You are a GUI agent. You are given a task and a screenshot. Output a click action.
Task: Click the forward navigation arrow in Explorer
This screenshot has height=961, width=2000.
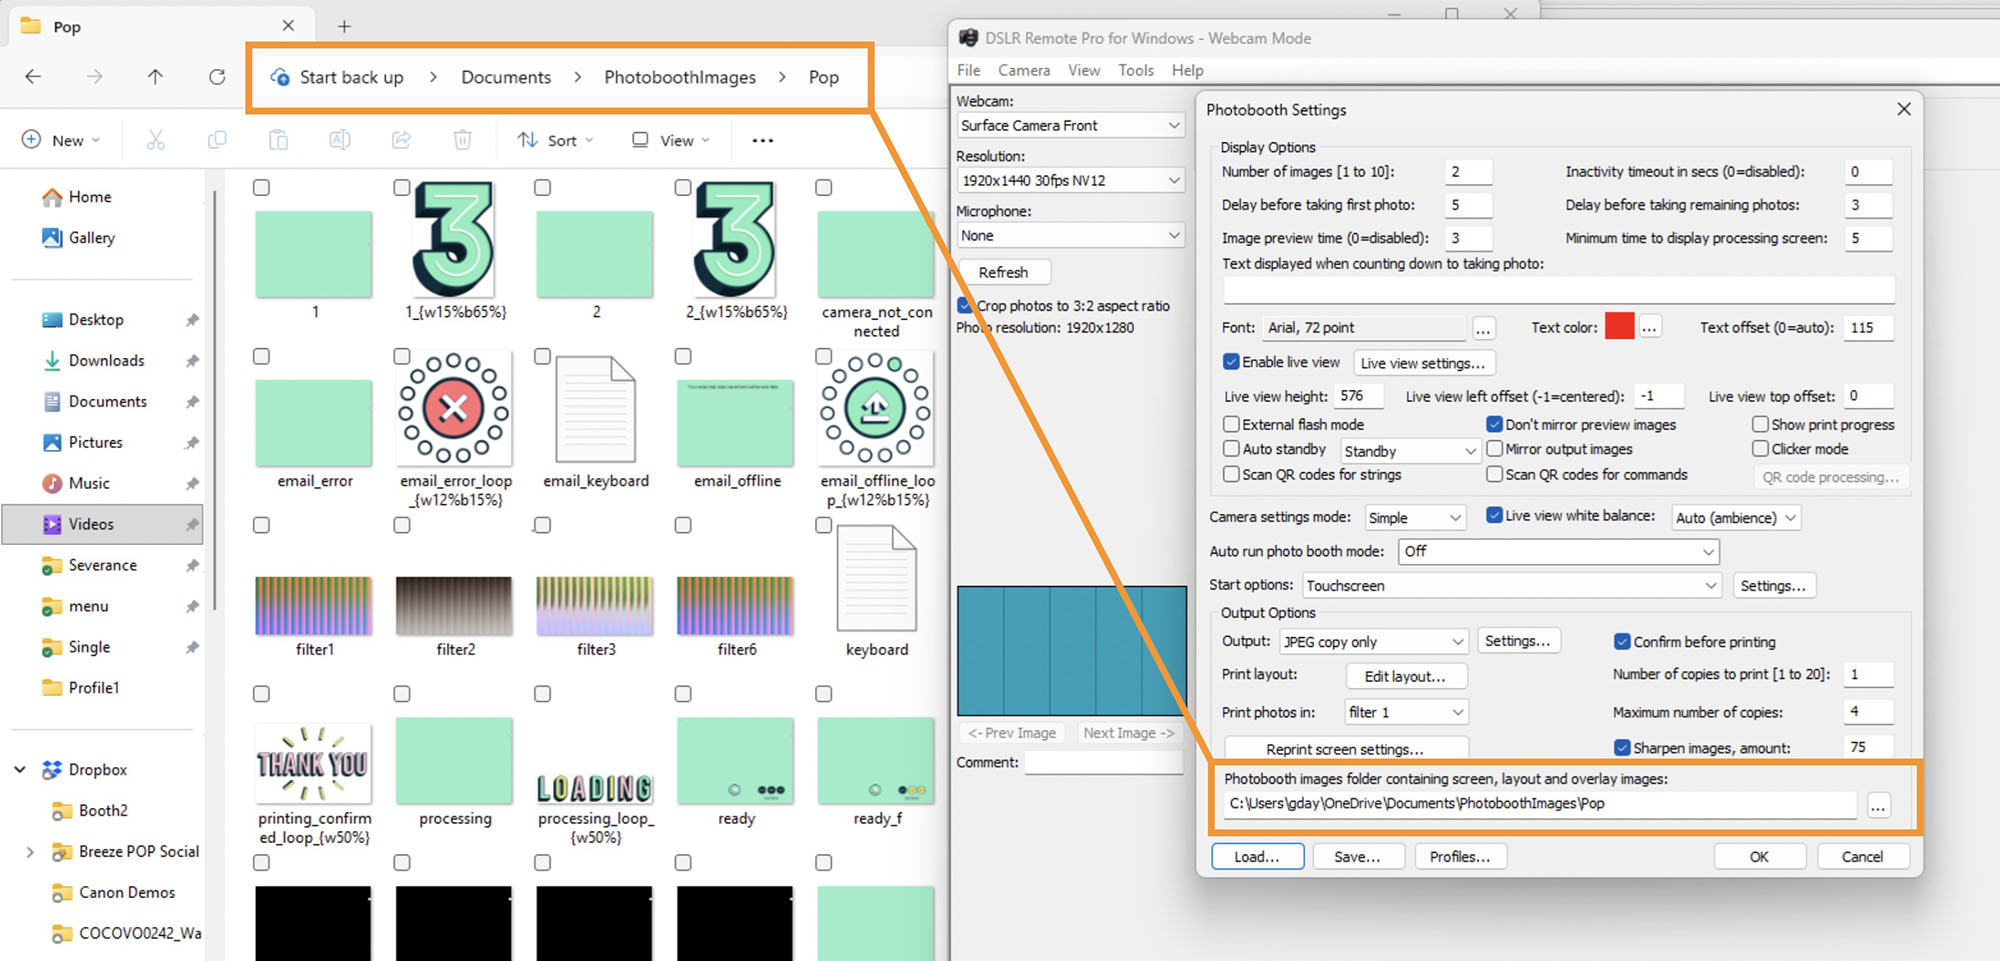tap(95, 77)
